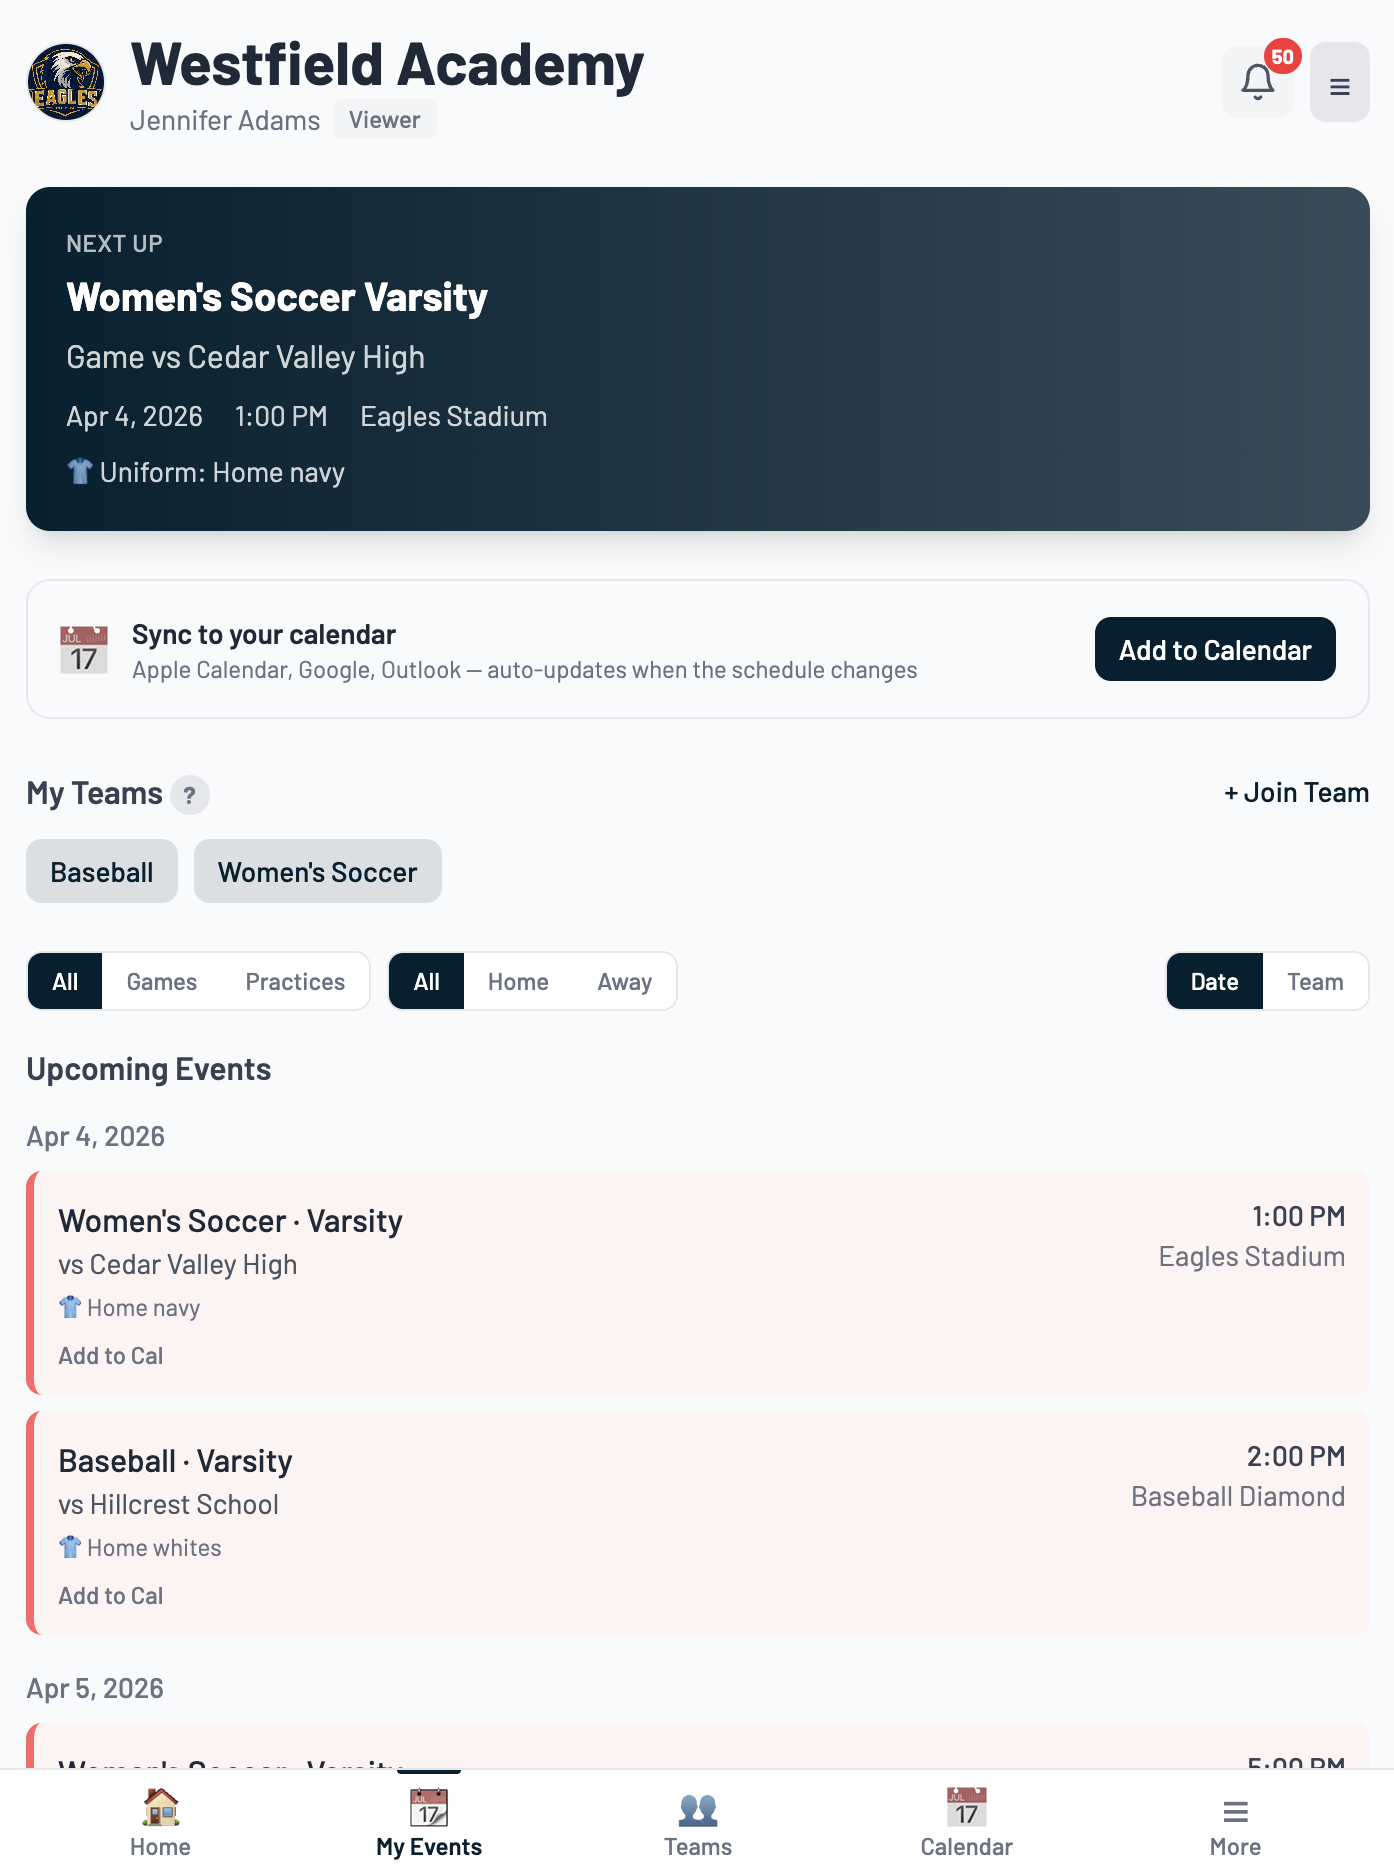This screenshot has height=1876, width=1394.
Task: Select the Baseball team chip
Action: pyautogui.click(x=101, y=871)
